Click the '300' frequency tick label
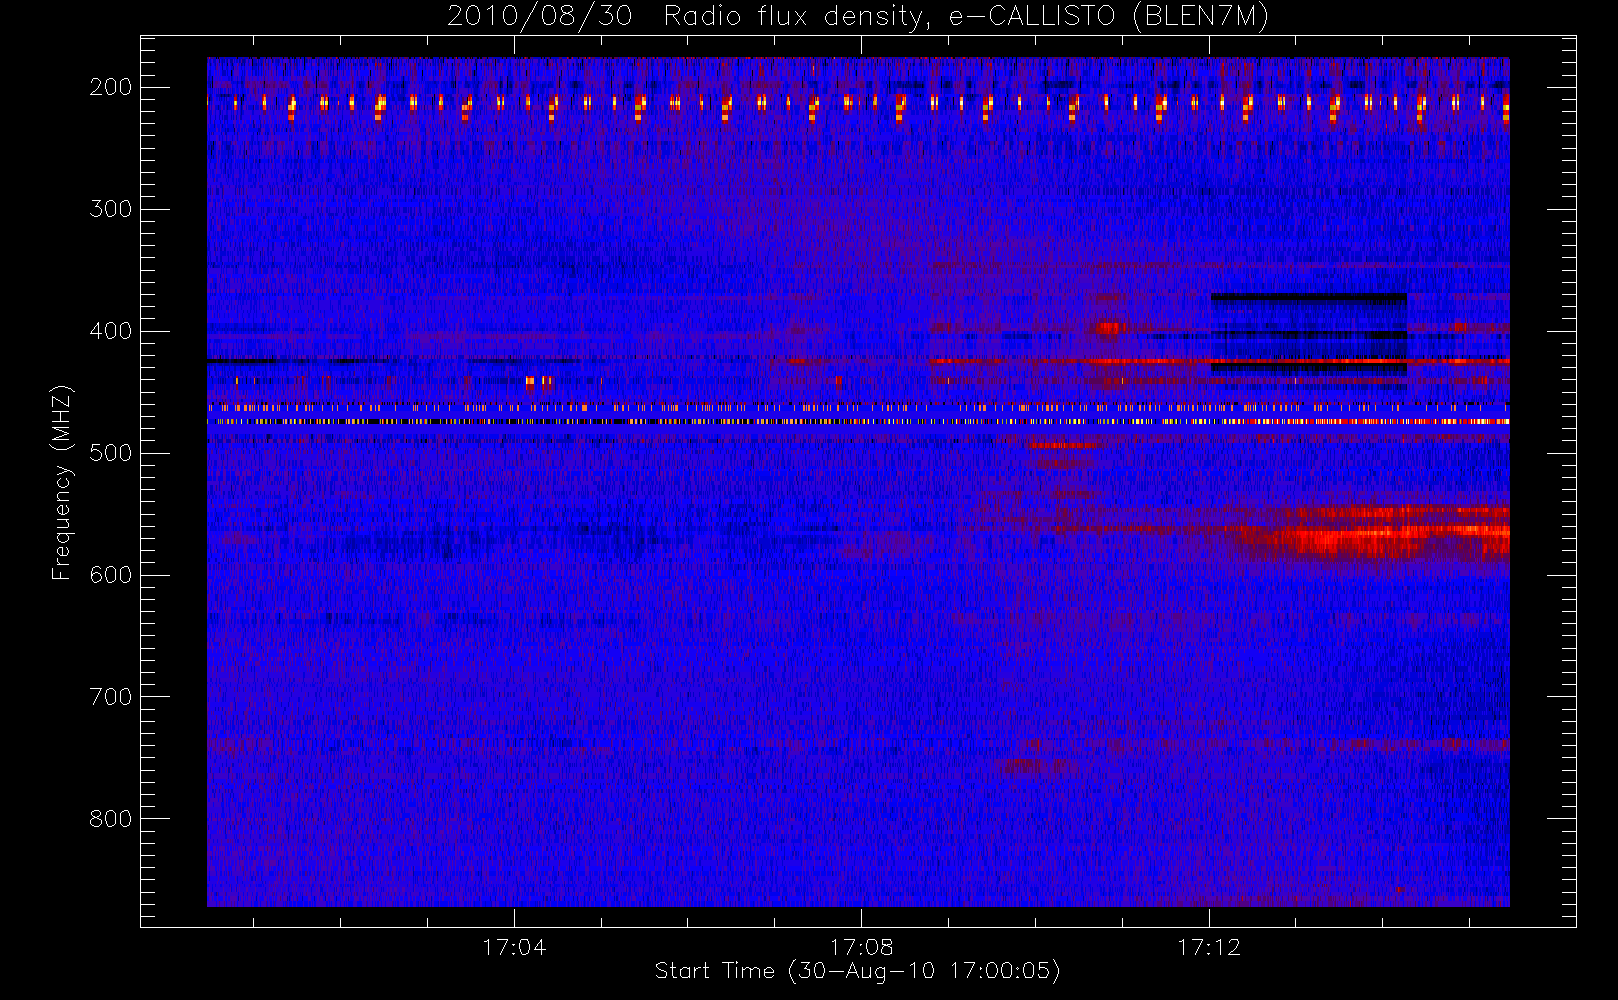This screenshot has width=1618, height=1000. (x=111, y=209)
